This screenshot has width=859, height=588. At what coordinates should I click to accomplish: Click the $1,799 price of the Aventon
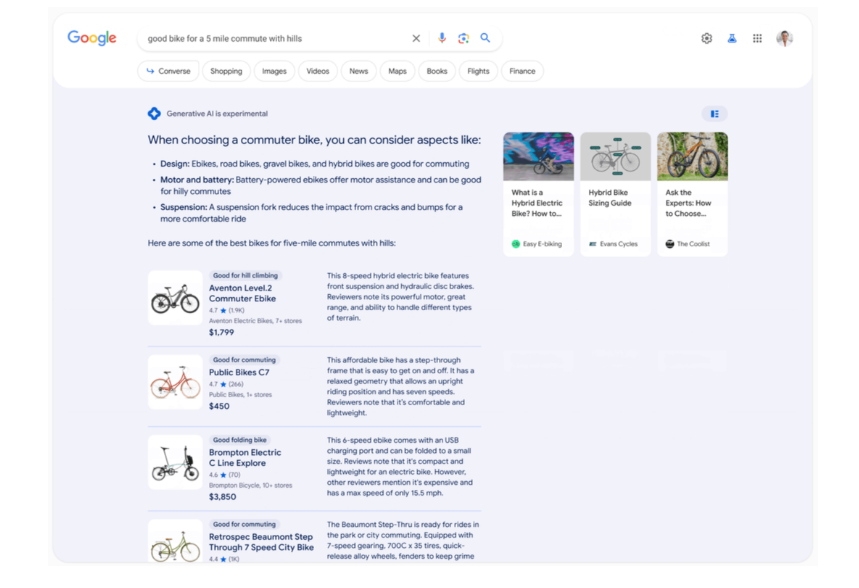221,332
